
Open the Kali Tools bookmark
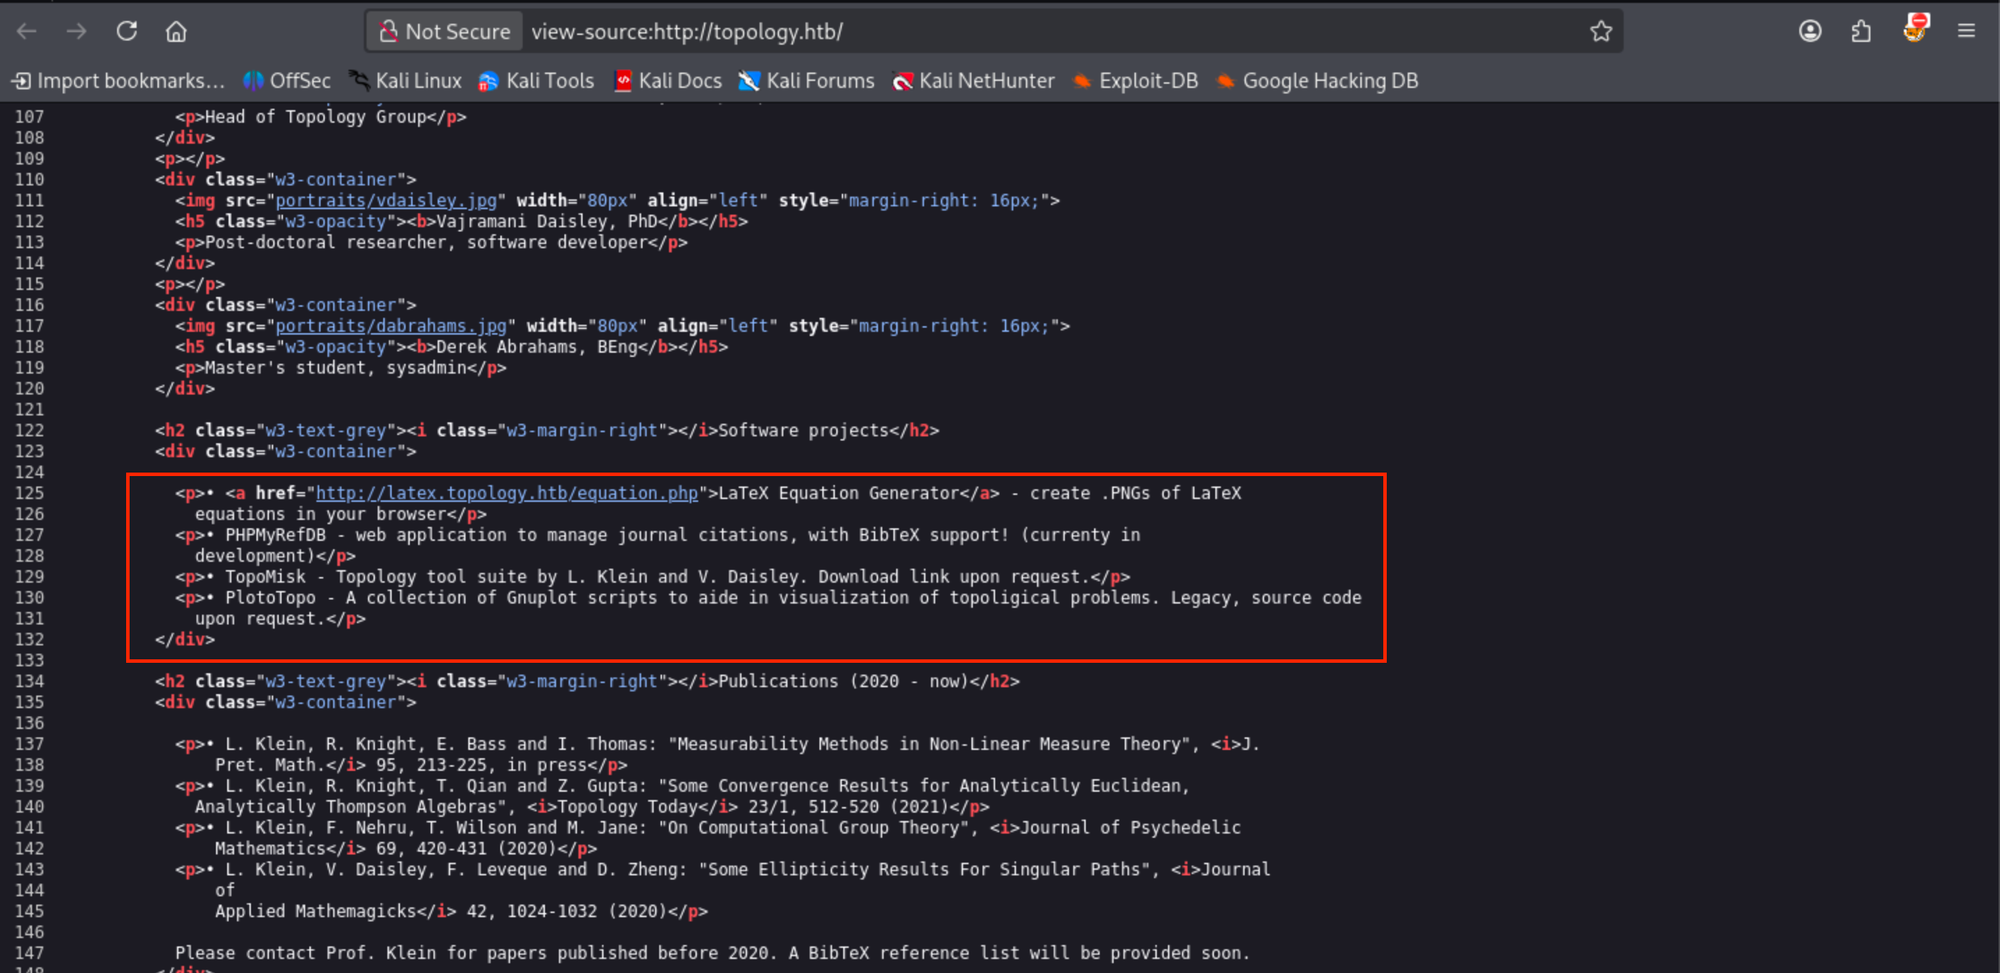coord(537,81)
